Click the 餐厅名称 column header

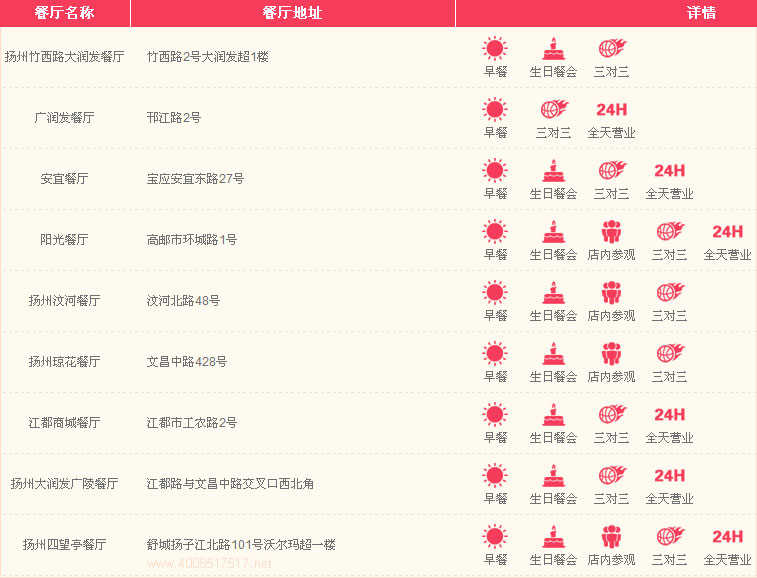pos(65,13)
